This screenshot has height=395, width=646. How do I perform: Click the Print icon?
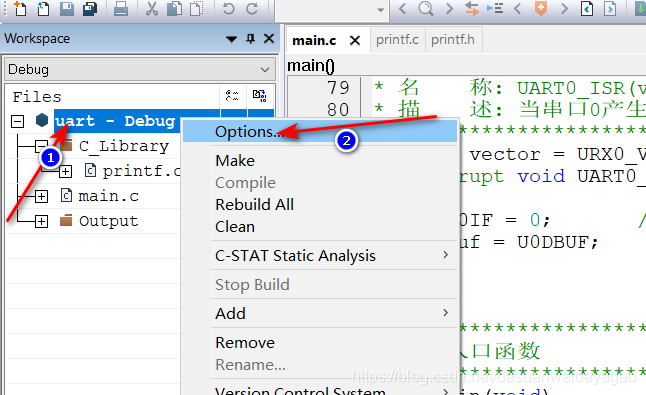pos(120,8)
